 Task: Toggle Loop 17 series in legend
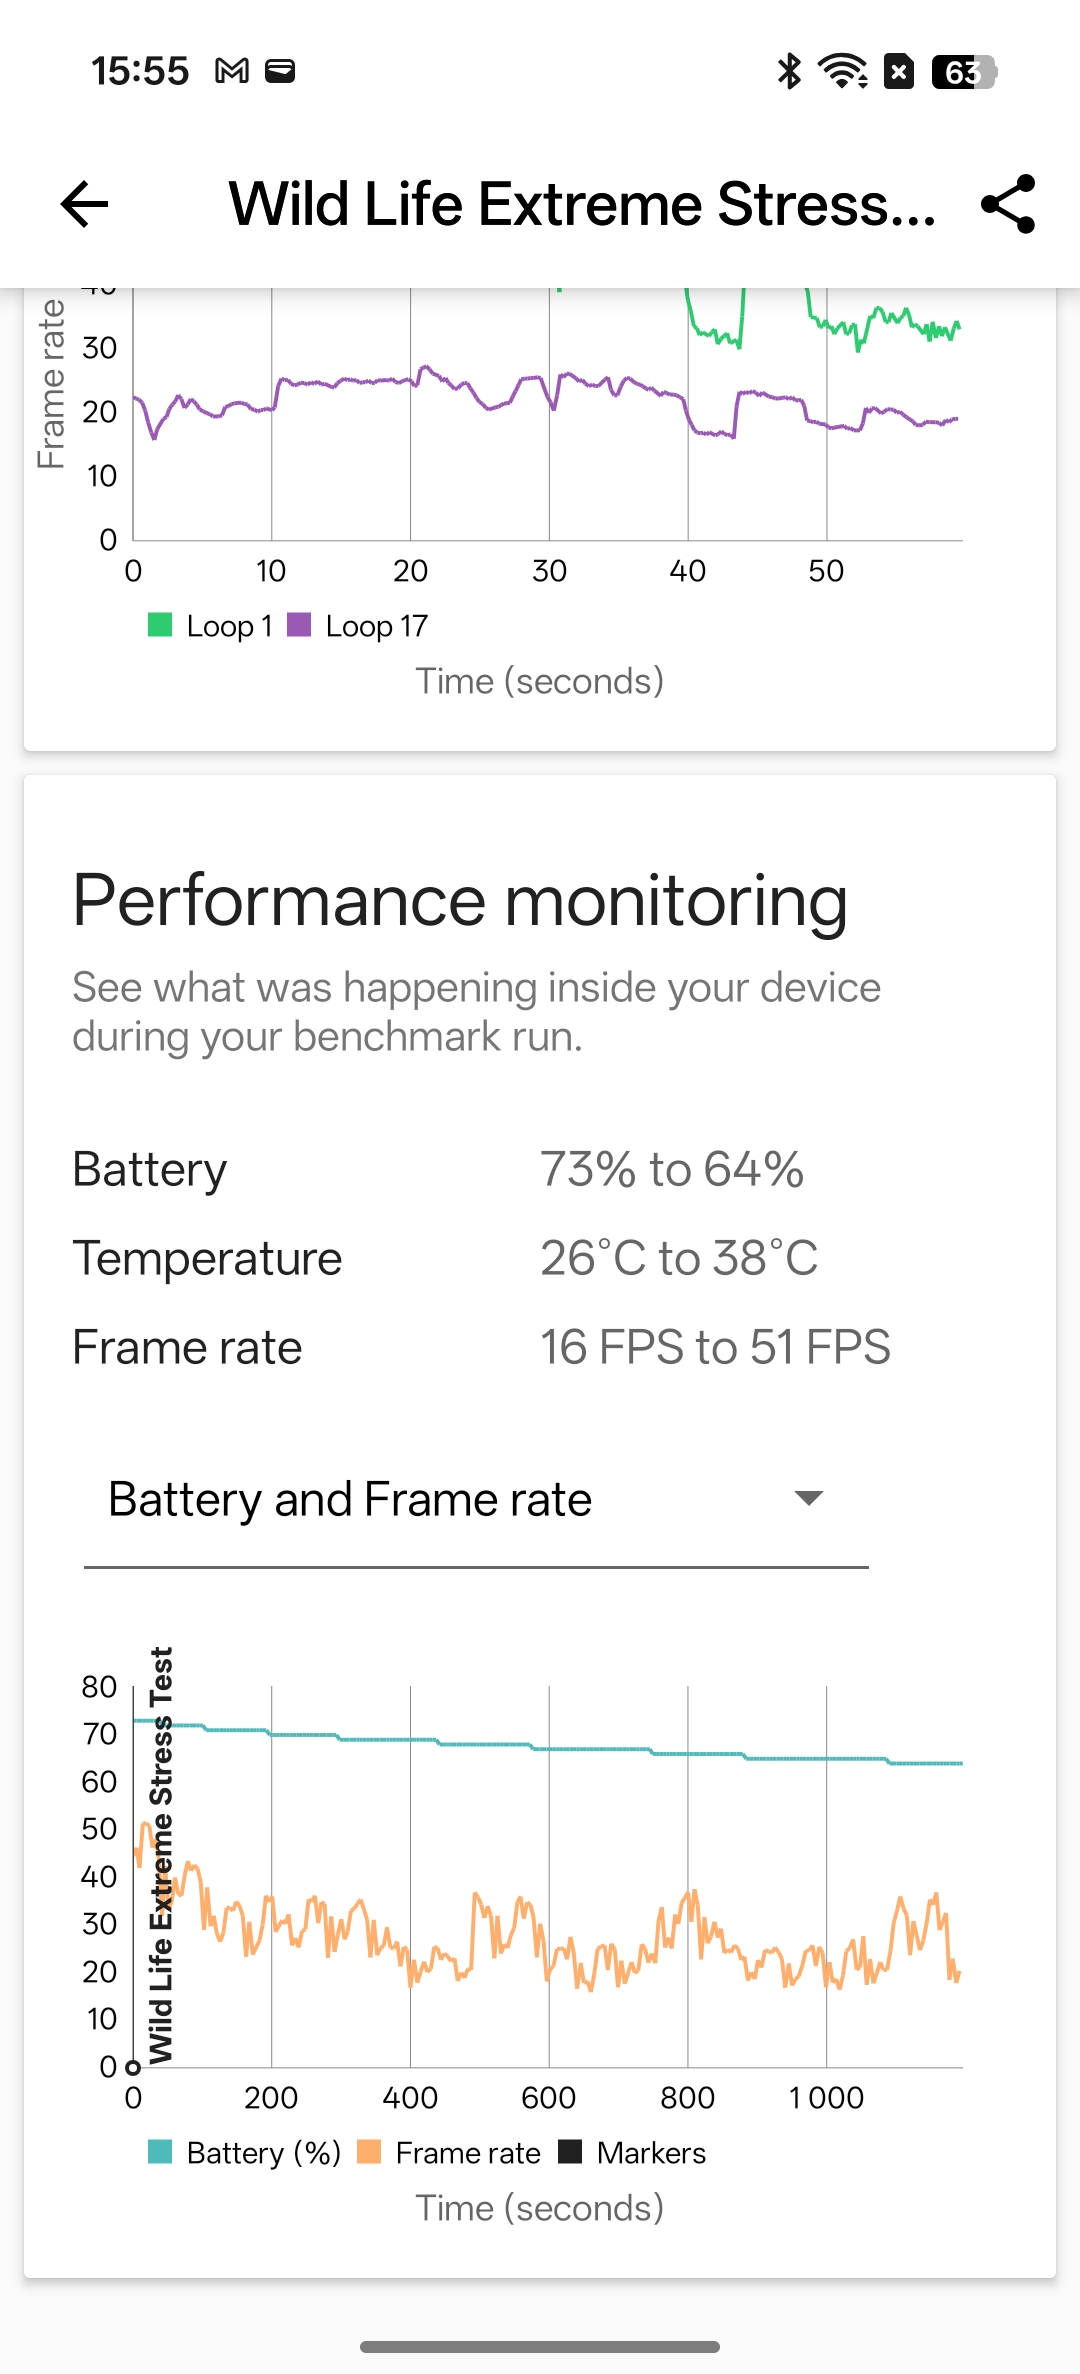pos(359,626)
